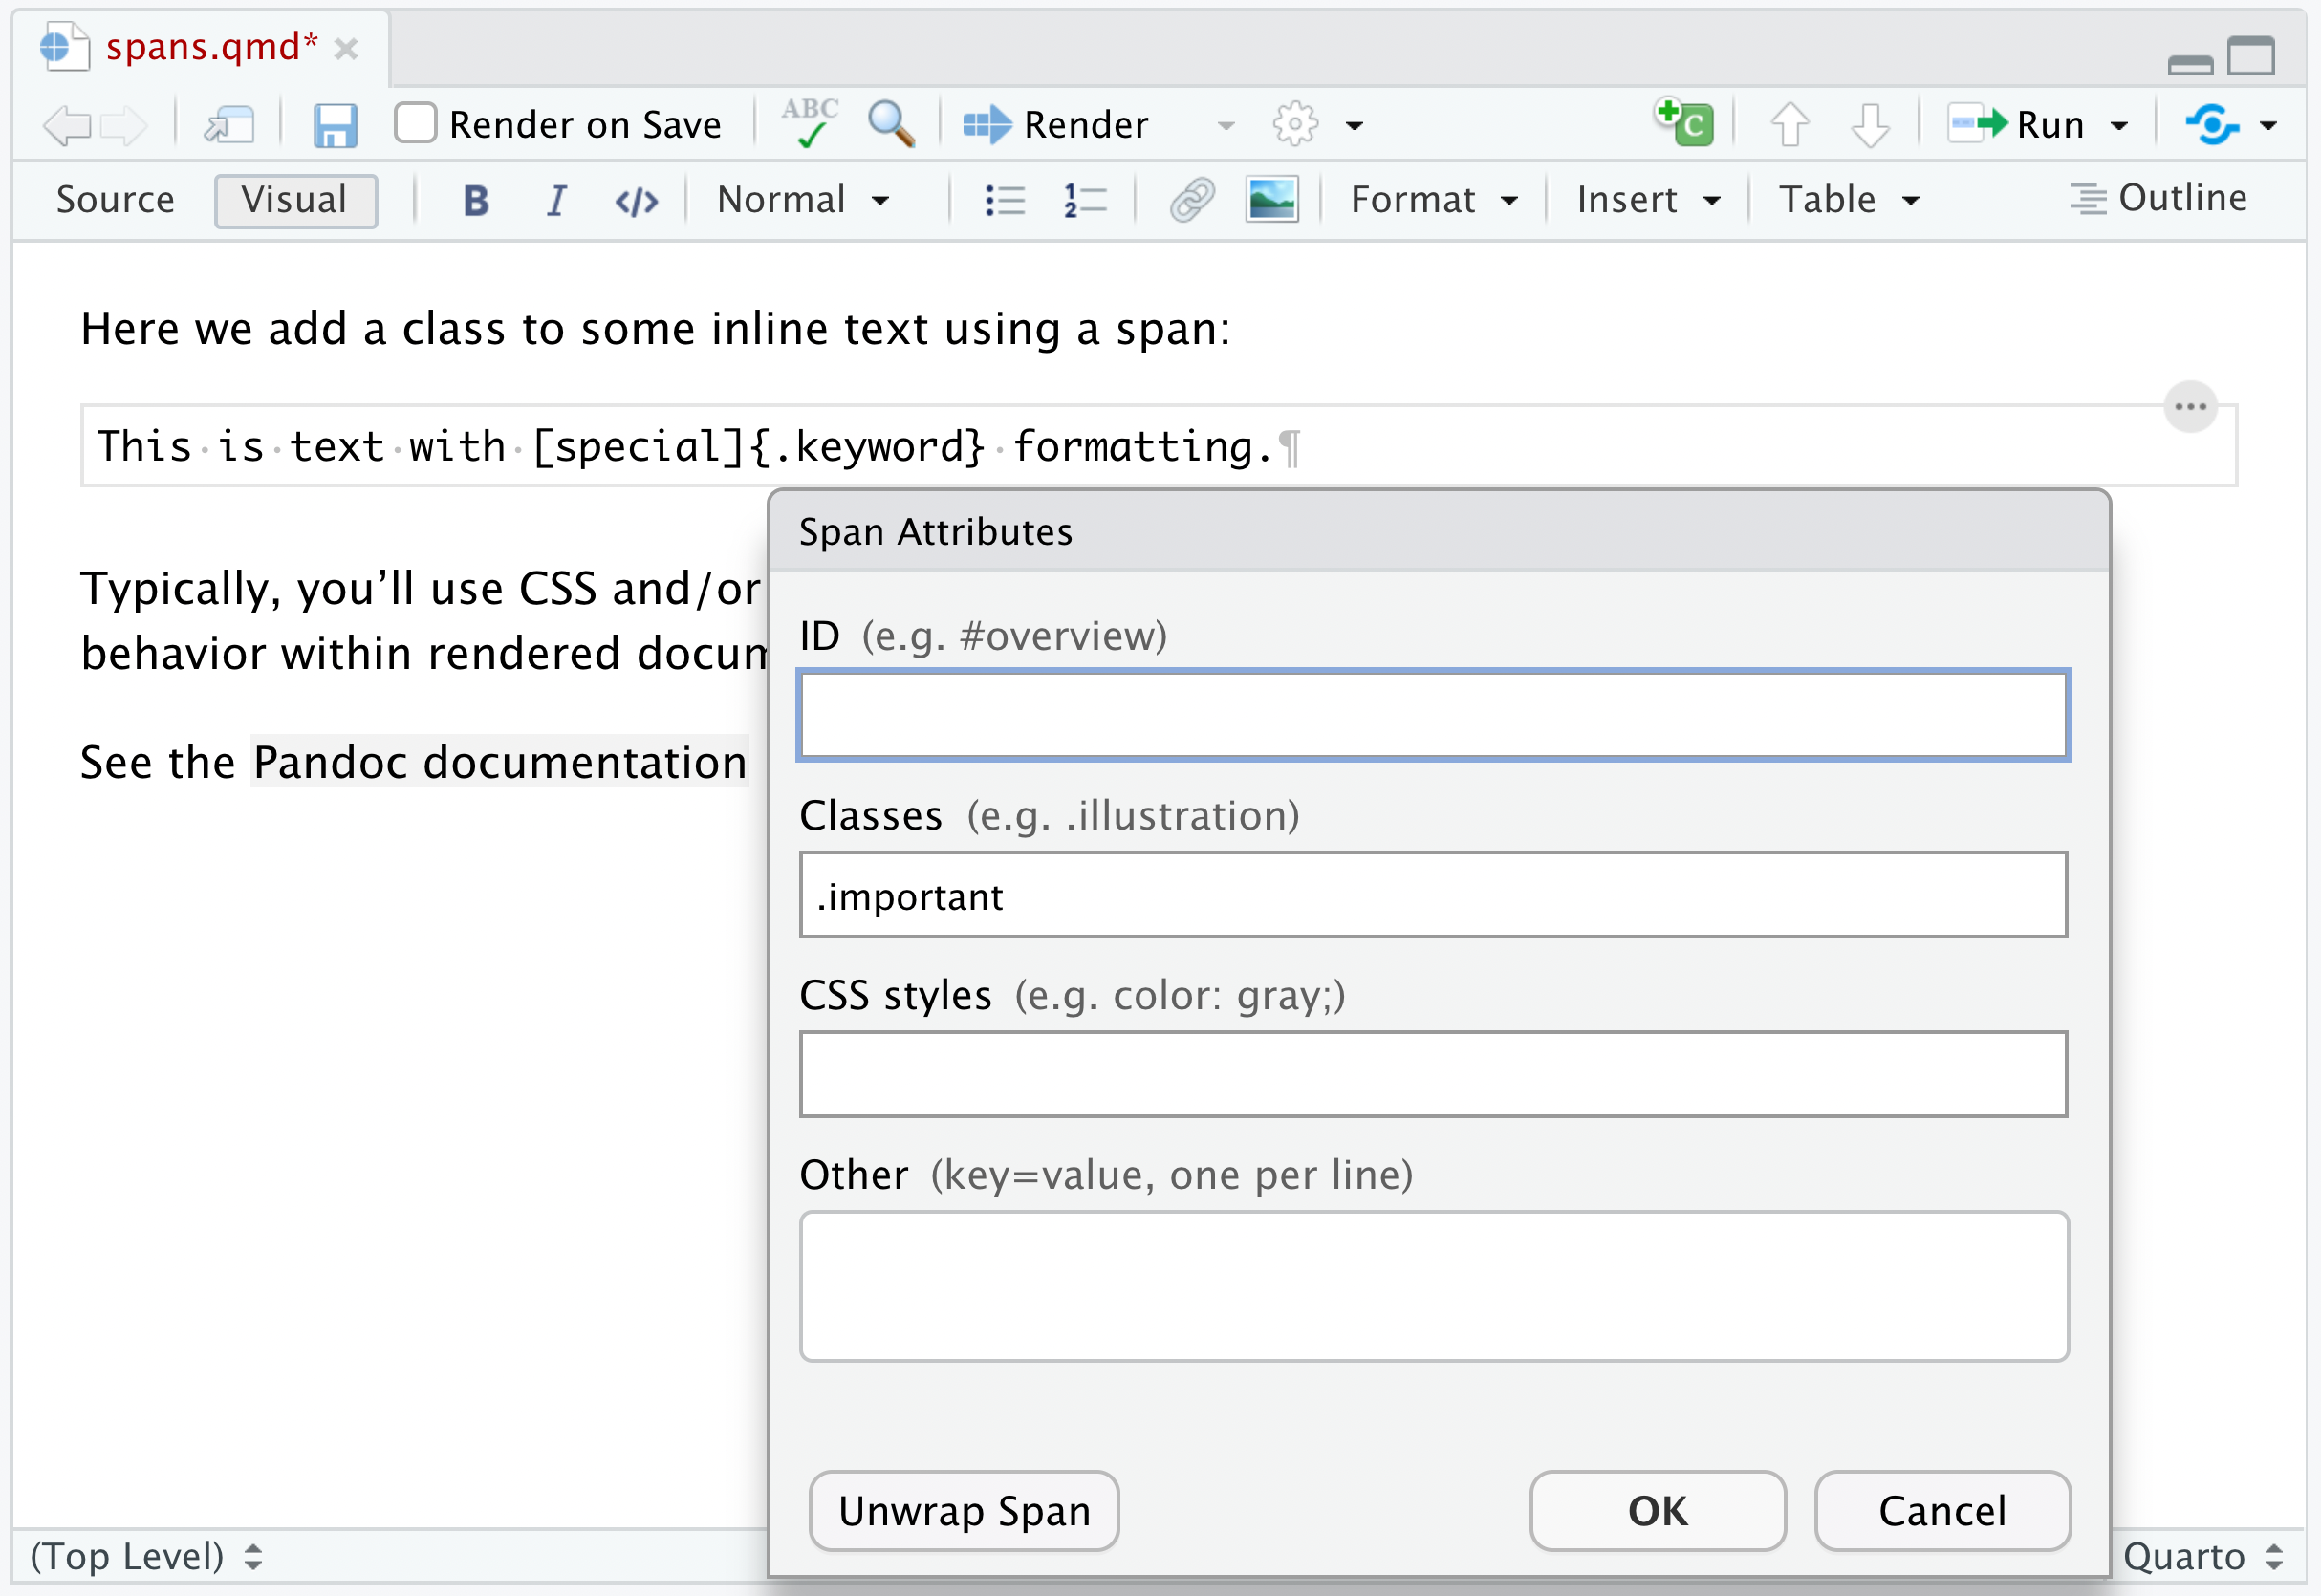Screen dimensions: 2321x1596
Task: Insert a numbered list
Action: click(1084, 200)
